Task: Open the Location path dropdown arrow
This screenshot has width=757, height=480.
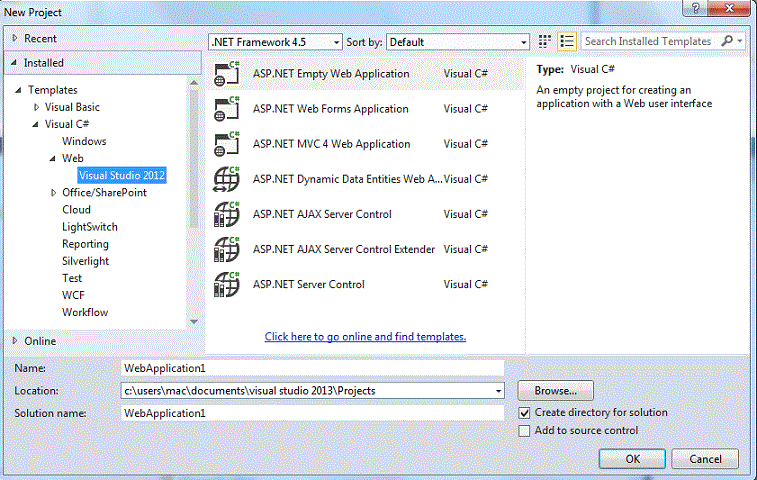Action: (x=498, y=391)
